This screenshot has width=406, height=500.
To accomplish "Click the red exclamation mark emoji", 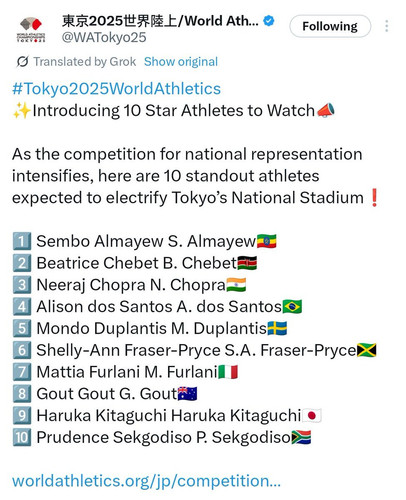I will 374,198.
